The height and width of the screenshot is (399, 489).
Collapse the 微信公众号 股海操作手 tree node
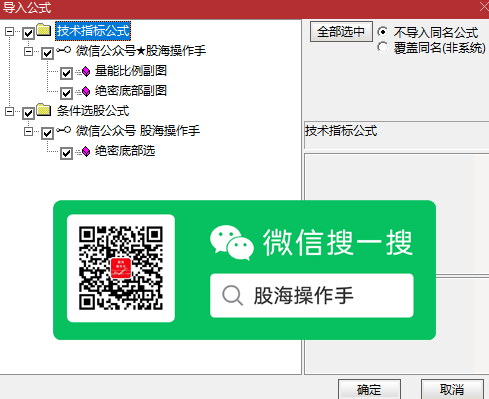(28, 132)
